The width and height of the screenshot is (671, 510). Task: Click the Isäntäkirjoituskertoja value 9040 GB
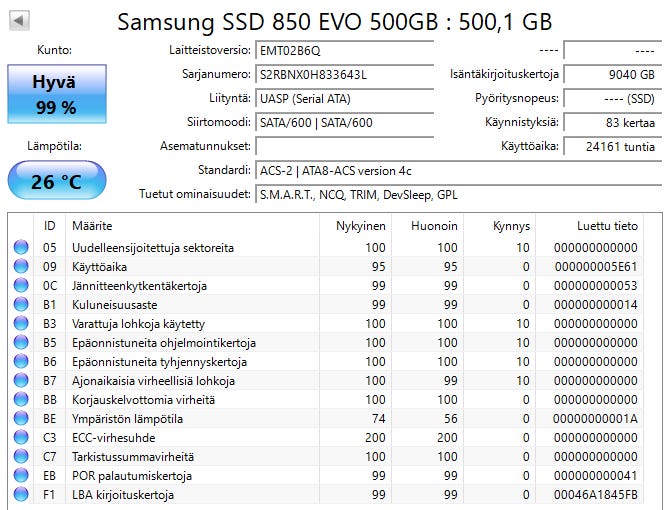[x=613, y=74]
